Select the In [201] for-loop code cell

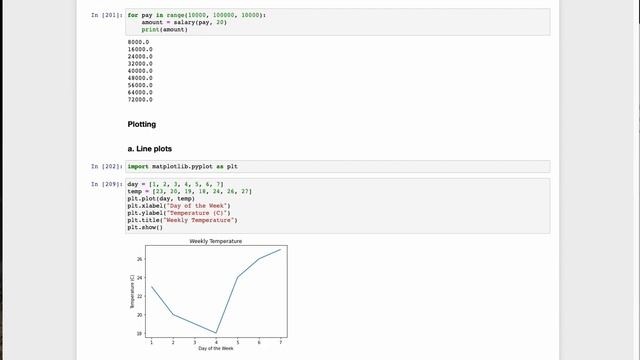pos(338,22)
